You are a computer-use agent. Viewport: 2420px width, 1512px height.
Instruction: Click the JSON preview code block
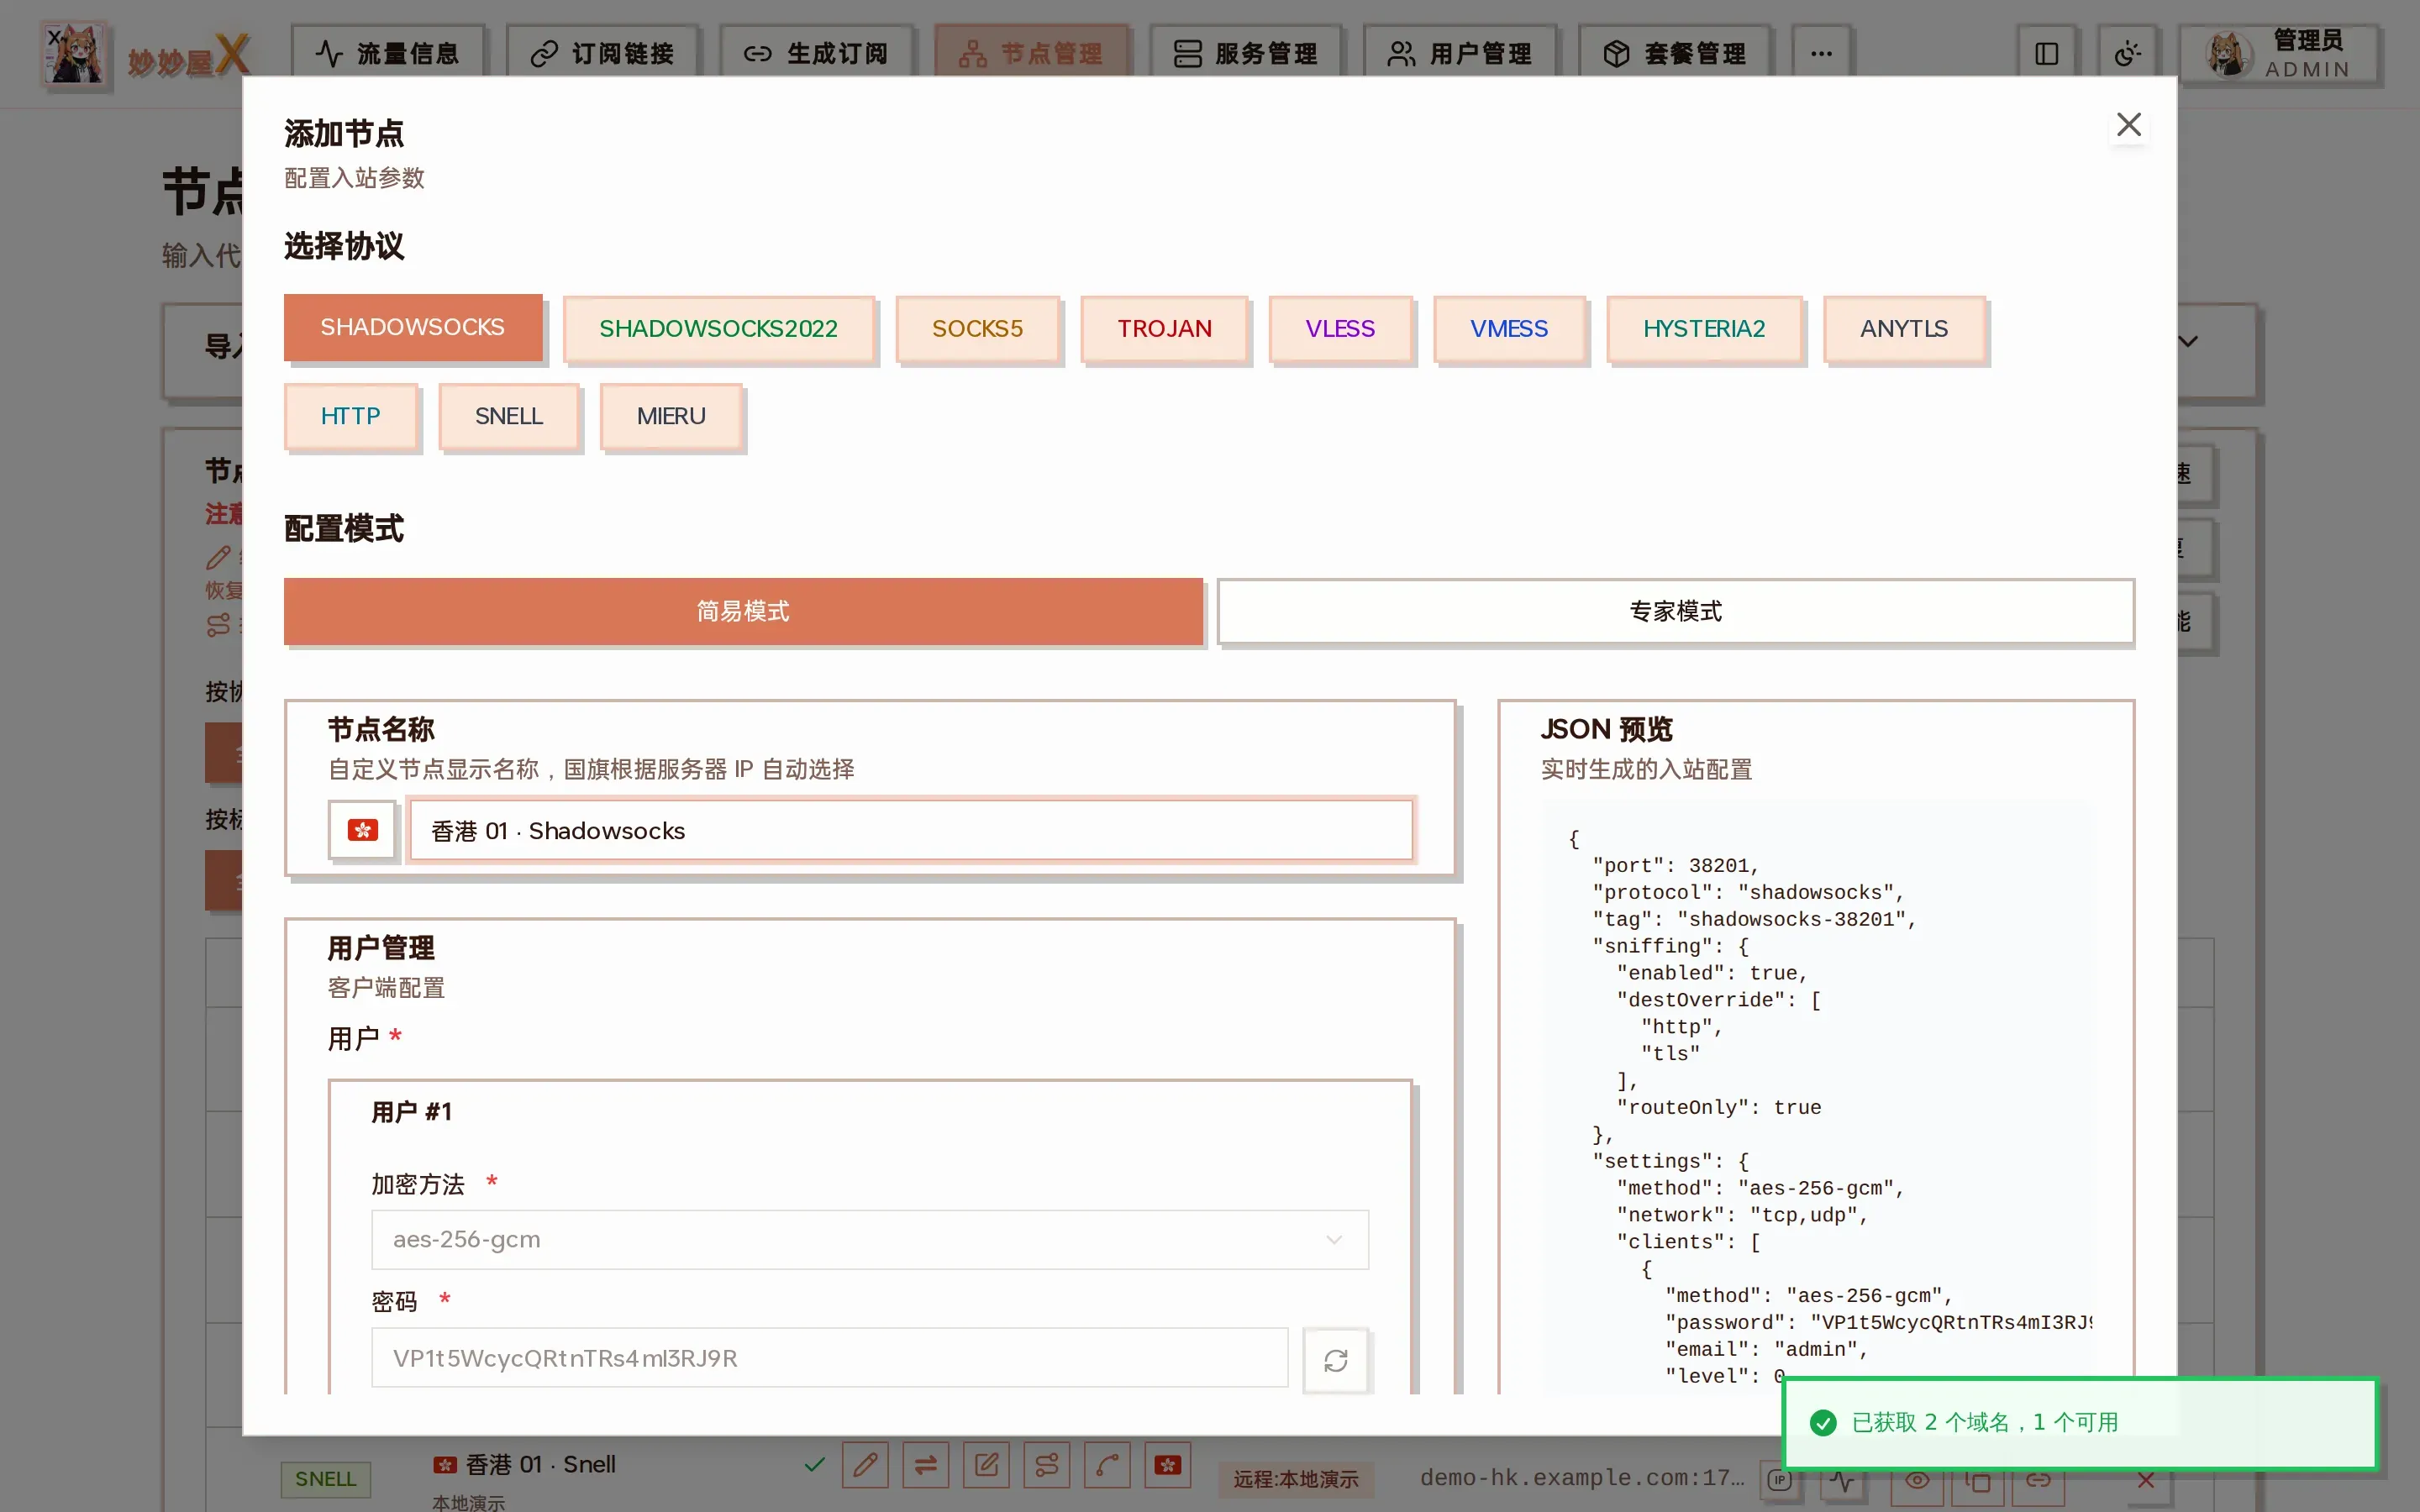coord(1816,1098)
